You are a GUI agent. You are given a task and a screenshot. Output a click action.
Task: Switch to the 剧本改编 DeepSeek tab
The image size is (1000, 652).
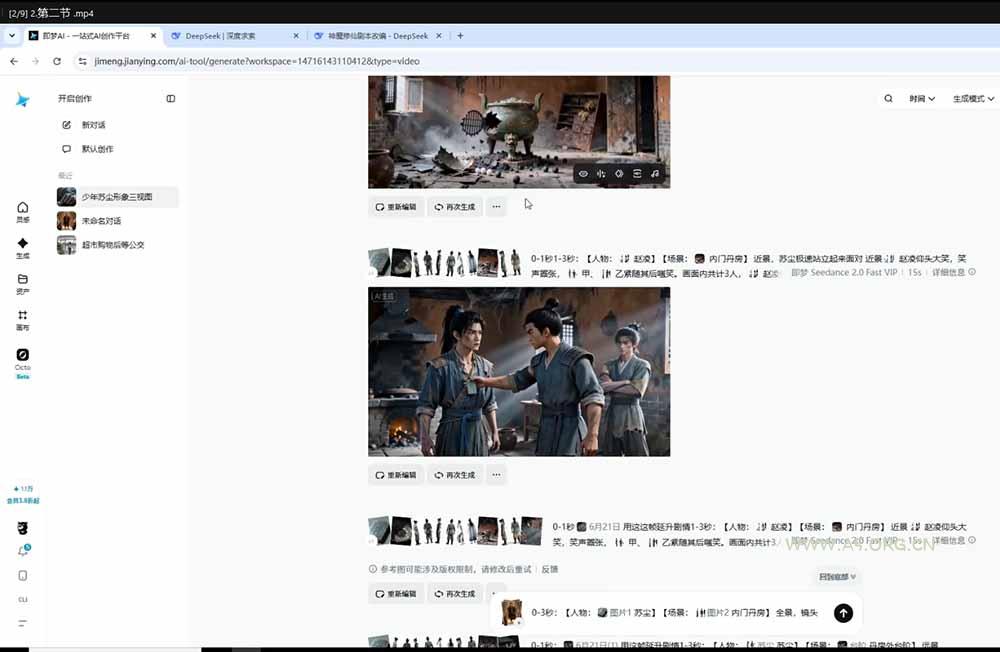tap(378, 36)
